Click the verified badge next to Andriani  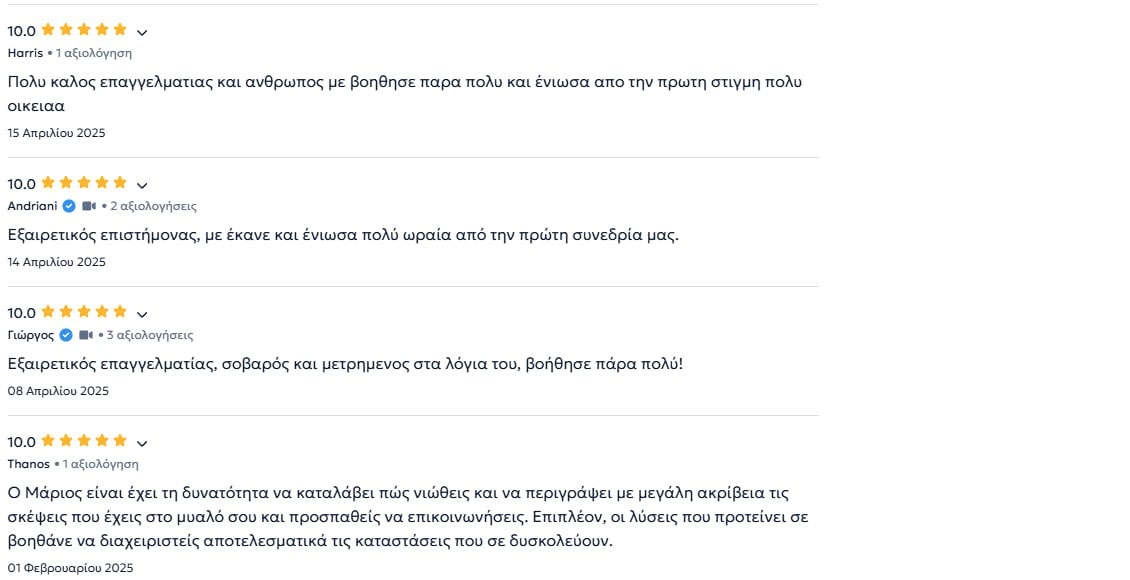69,206
